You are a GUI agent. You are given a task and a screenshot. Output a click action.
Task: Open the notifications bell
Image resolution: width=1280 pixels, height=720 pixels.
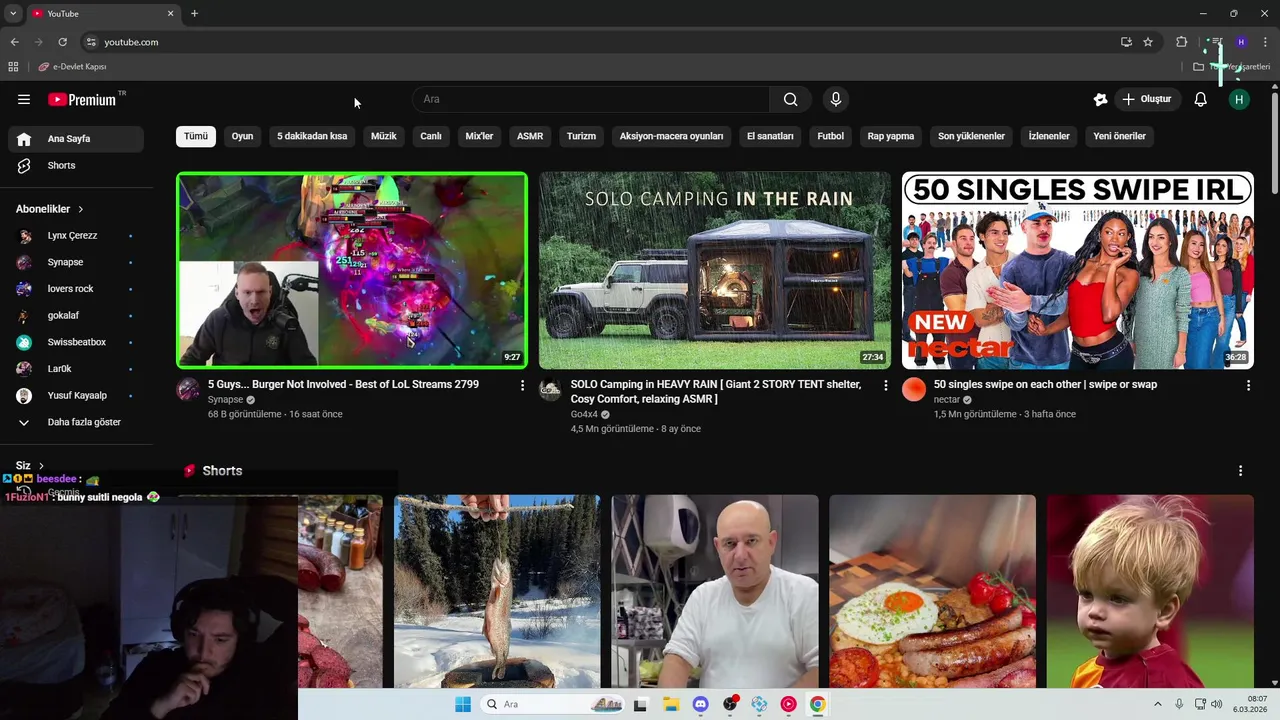1201,99
